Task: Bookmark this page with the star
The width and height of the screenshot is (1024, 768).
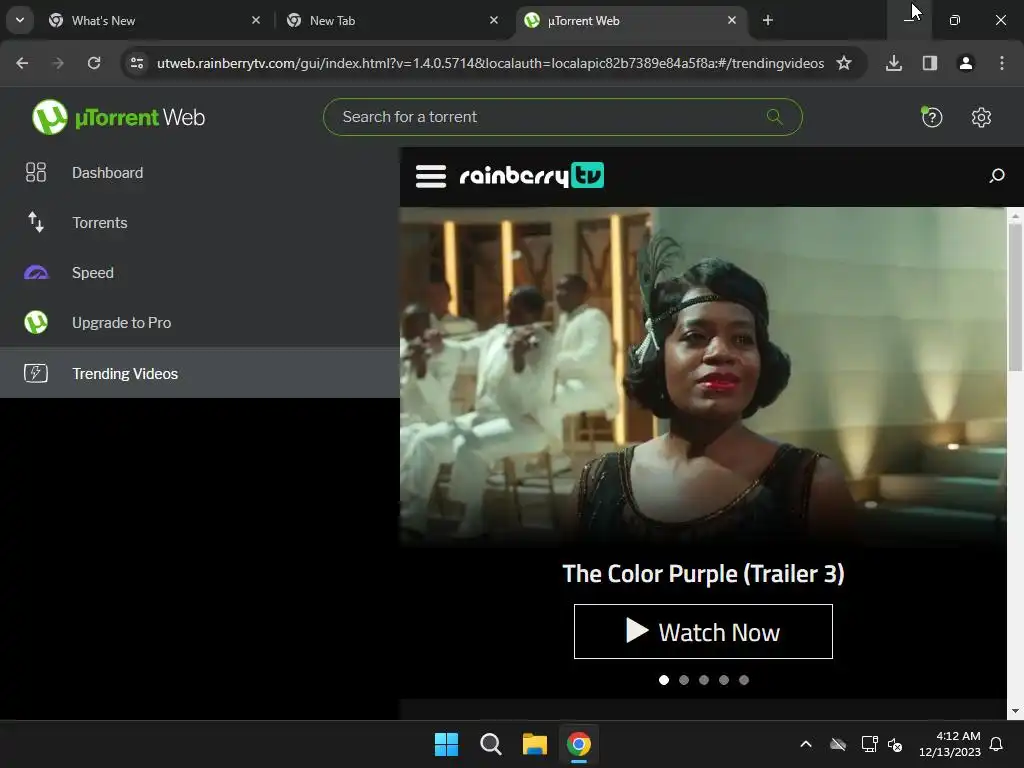Action: point(844,63)
